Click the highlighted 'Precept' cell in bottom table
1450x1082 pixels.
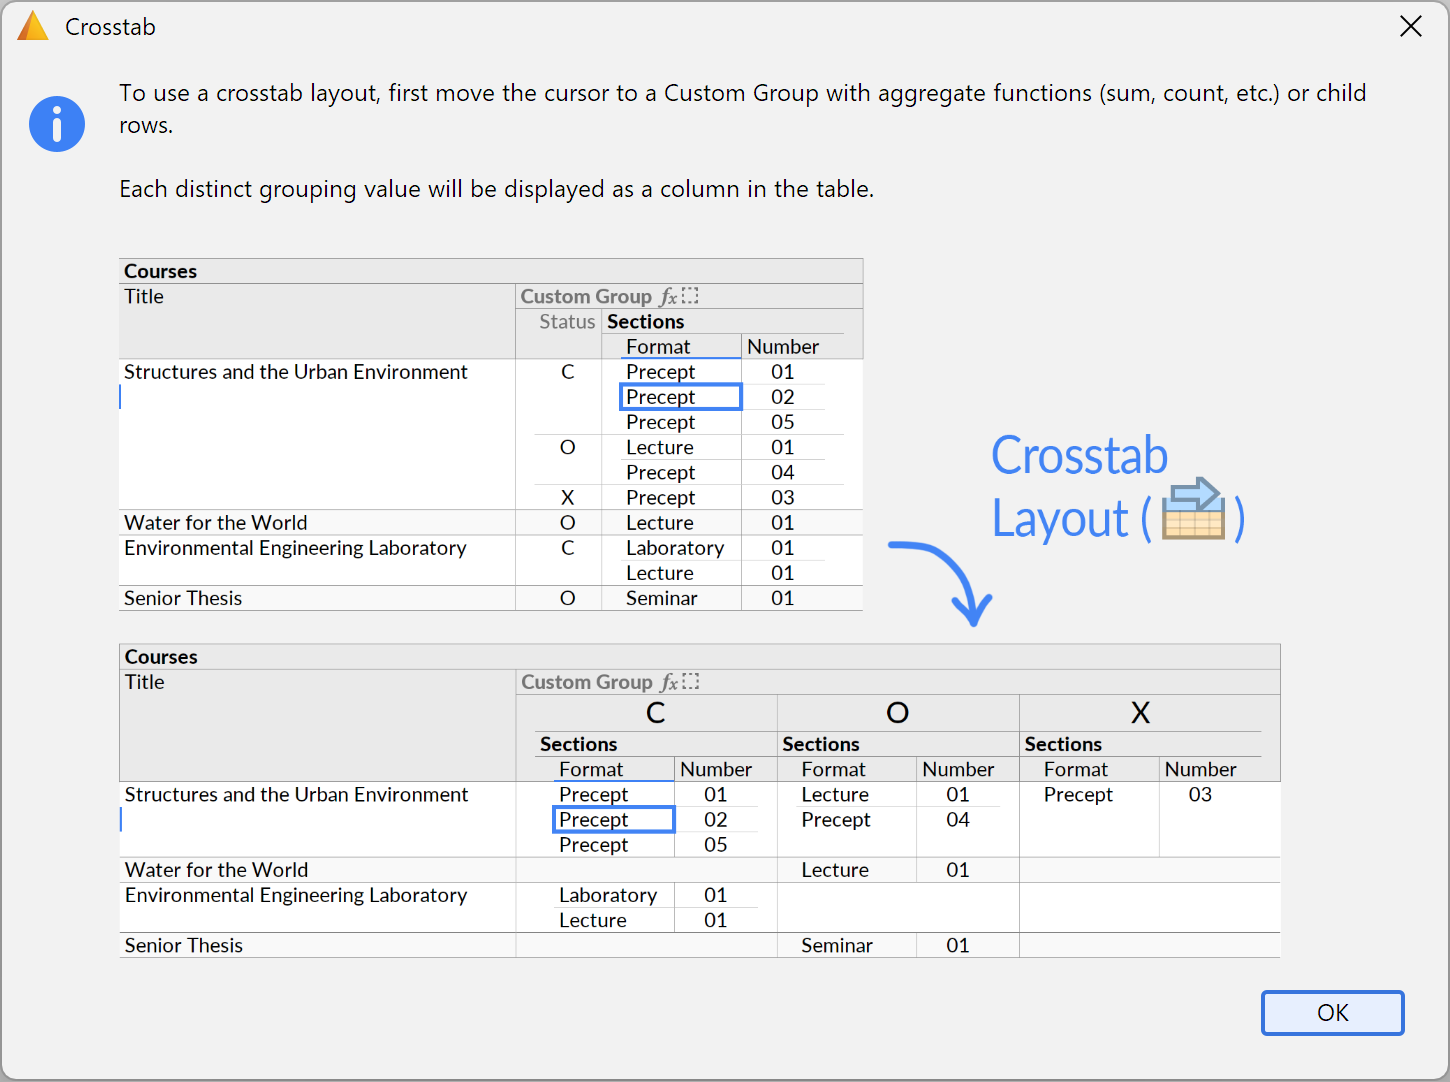point(614,820)
